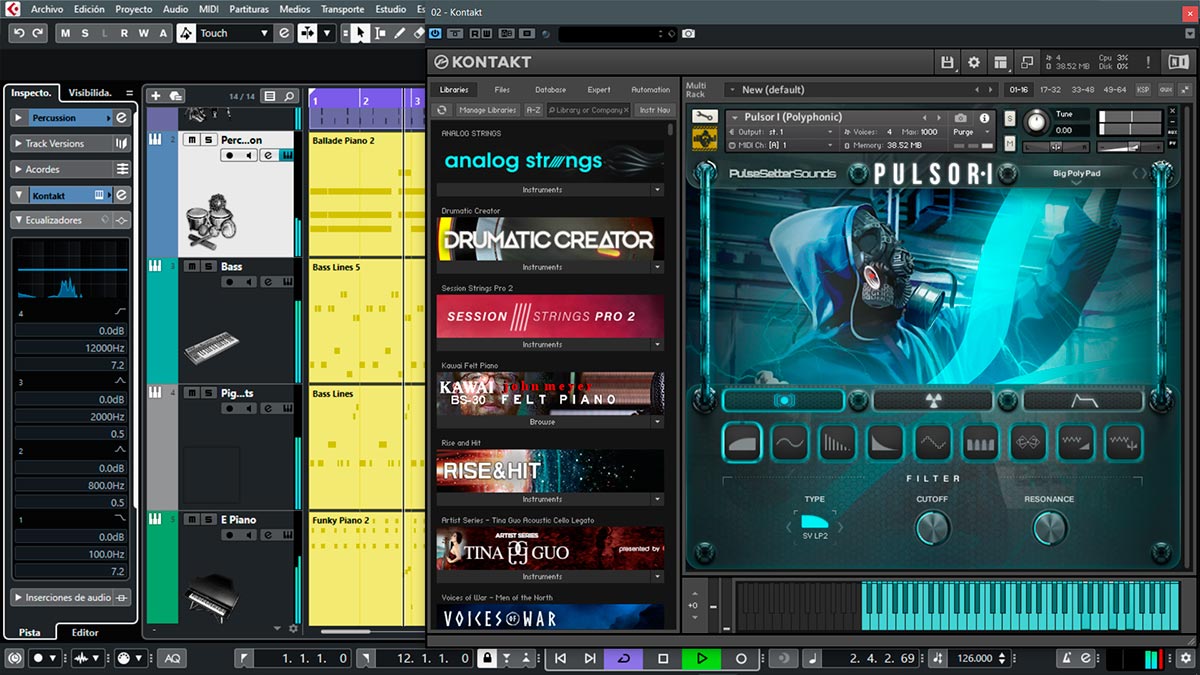Open the Kontakt KSP script editor
This screenshot has width=1200, height=675.
1143,90
